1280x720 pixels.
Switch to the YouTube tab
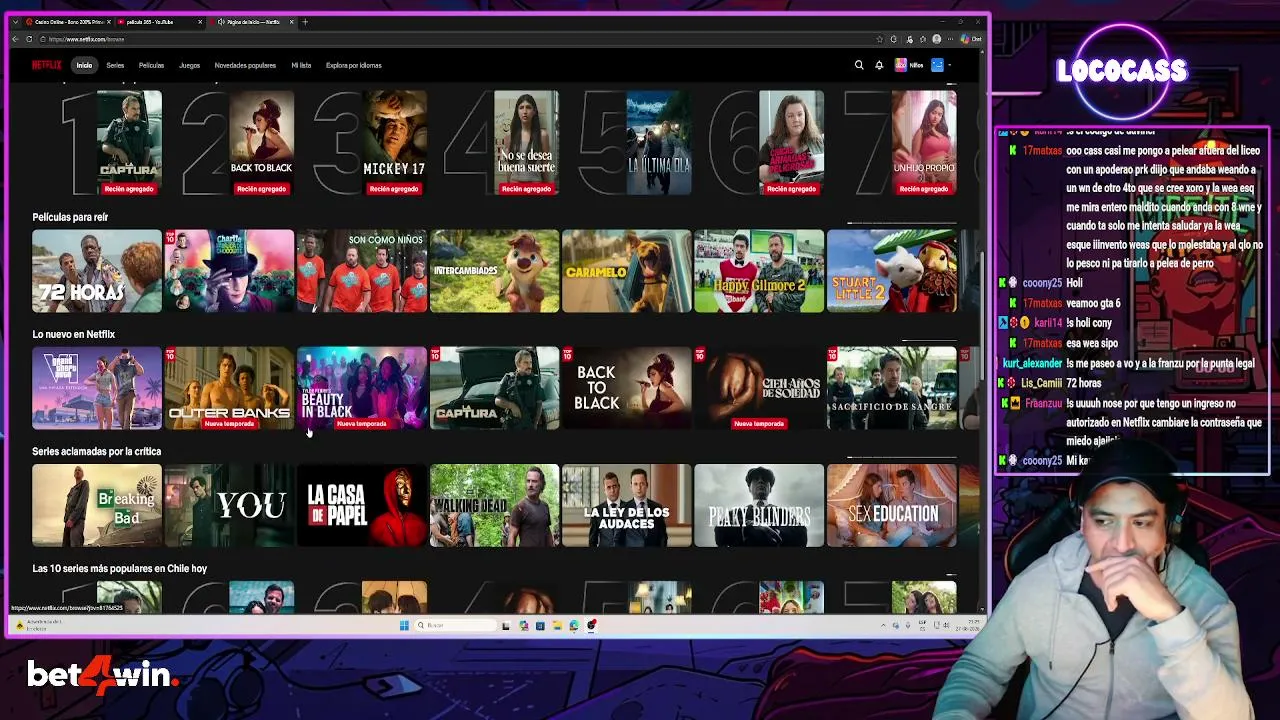tap(159, 22)
